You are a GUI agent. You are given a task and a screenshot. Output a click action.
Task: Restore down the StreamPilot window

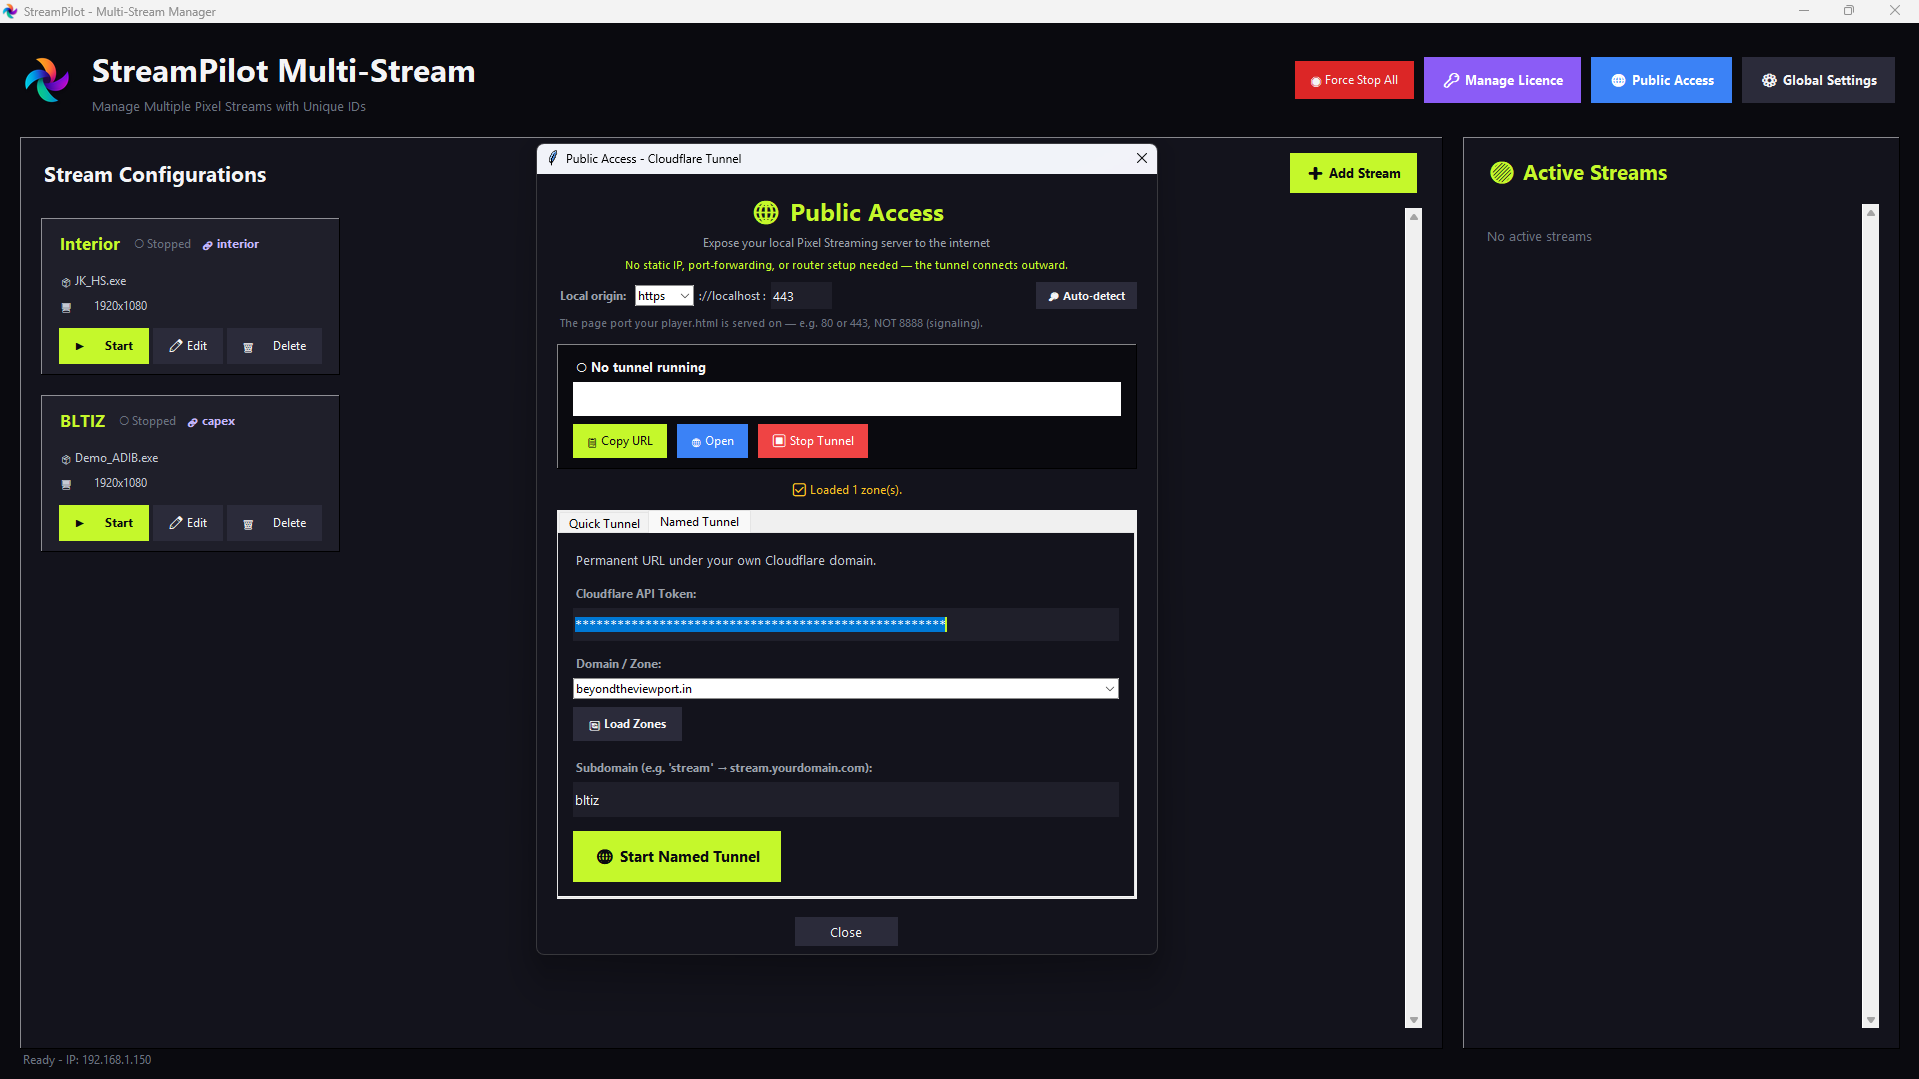[x=1849, y=11]
